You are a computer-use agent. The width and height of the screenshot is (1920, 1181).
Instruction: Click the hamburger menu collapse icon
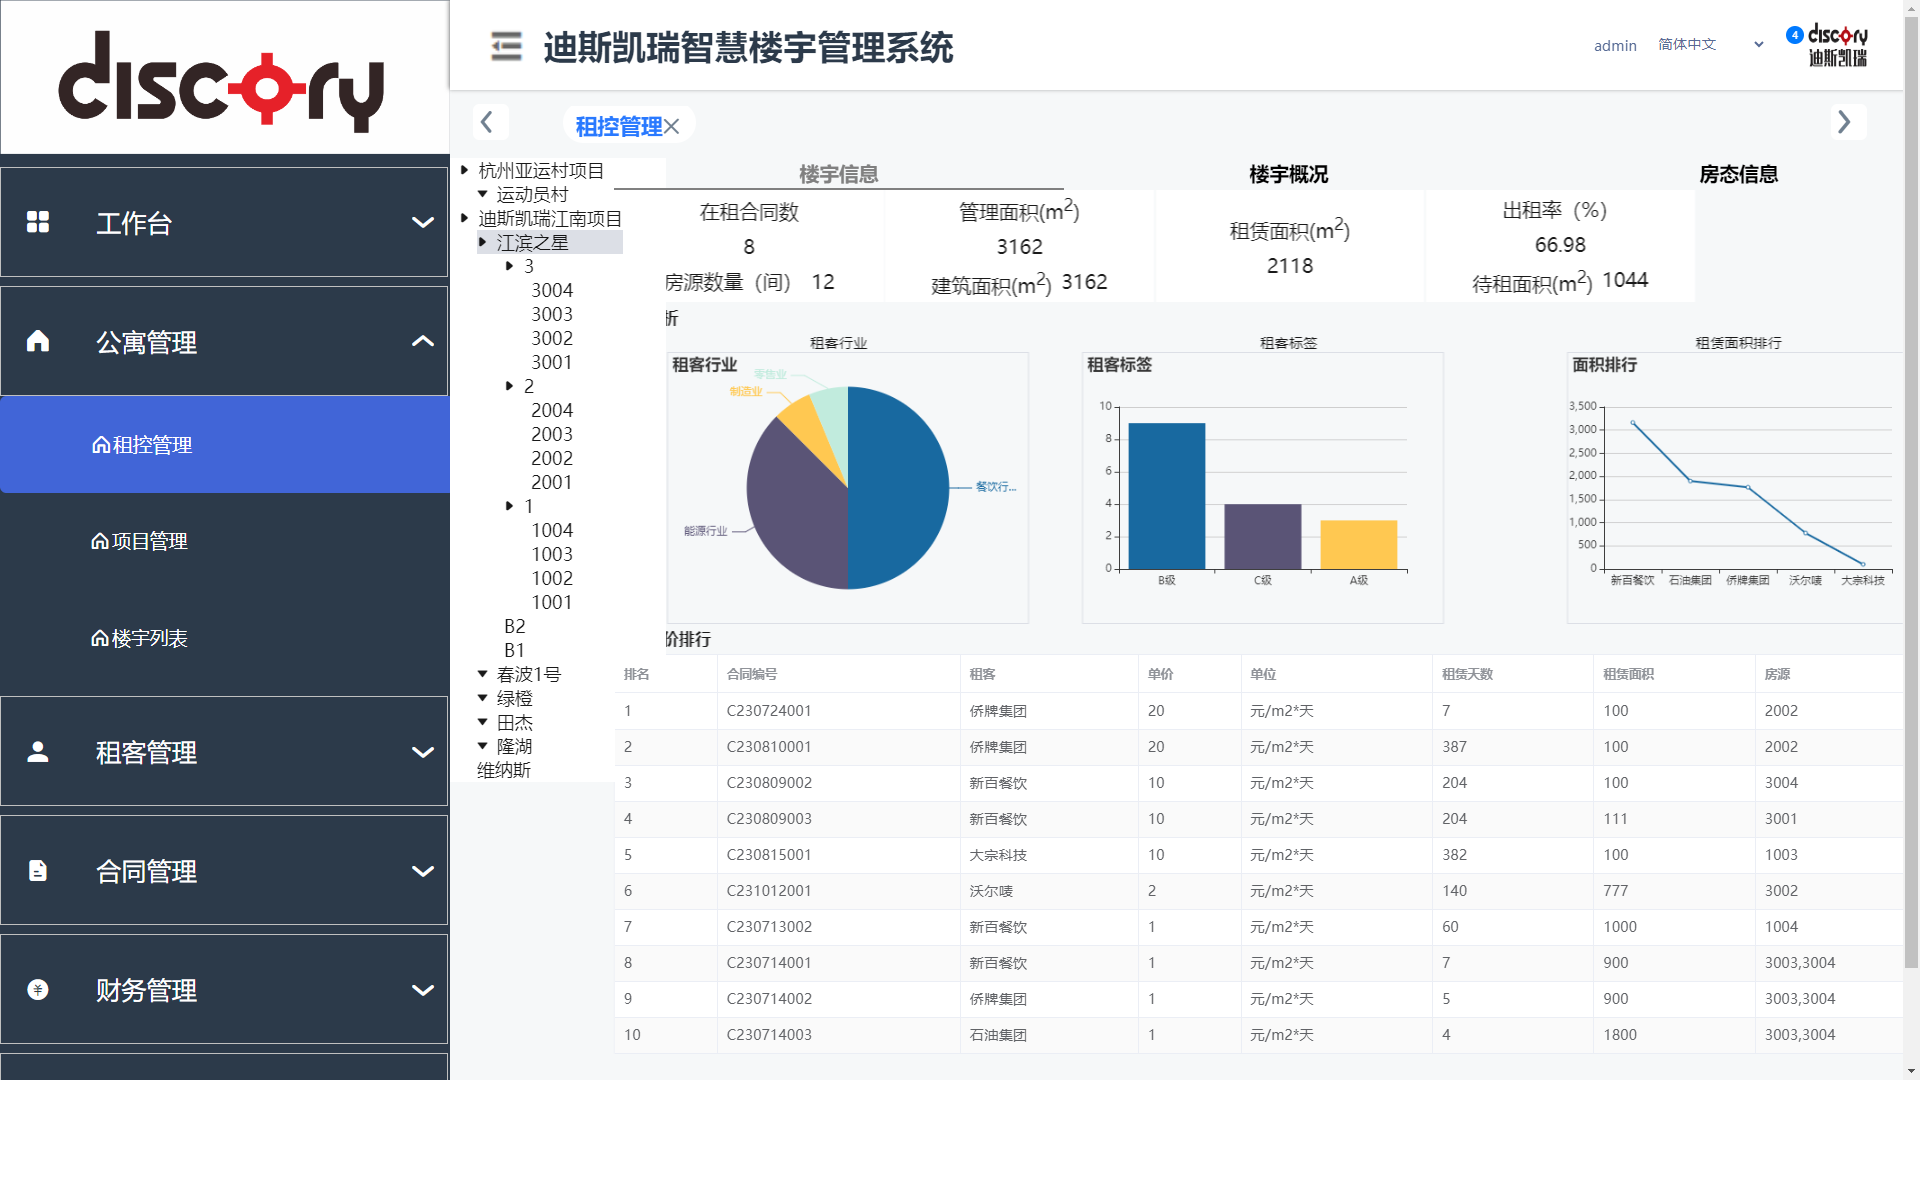[506, 46]
